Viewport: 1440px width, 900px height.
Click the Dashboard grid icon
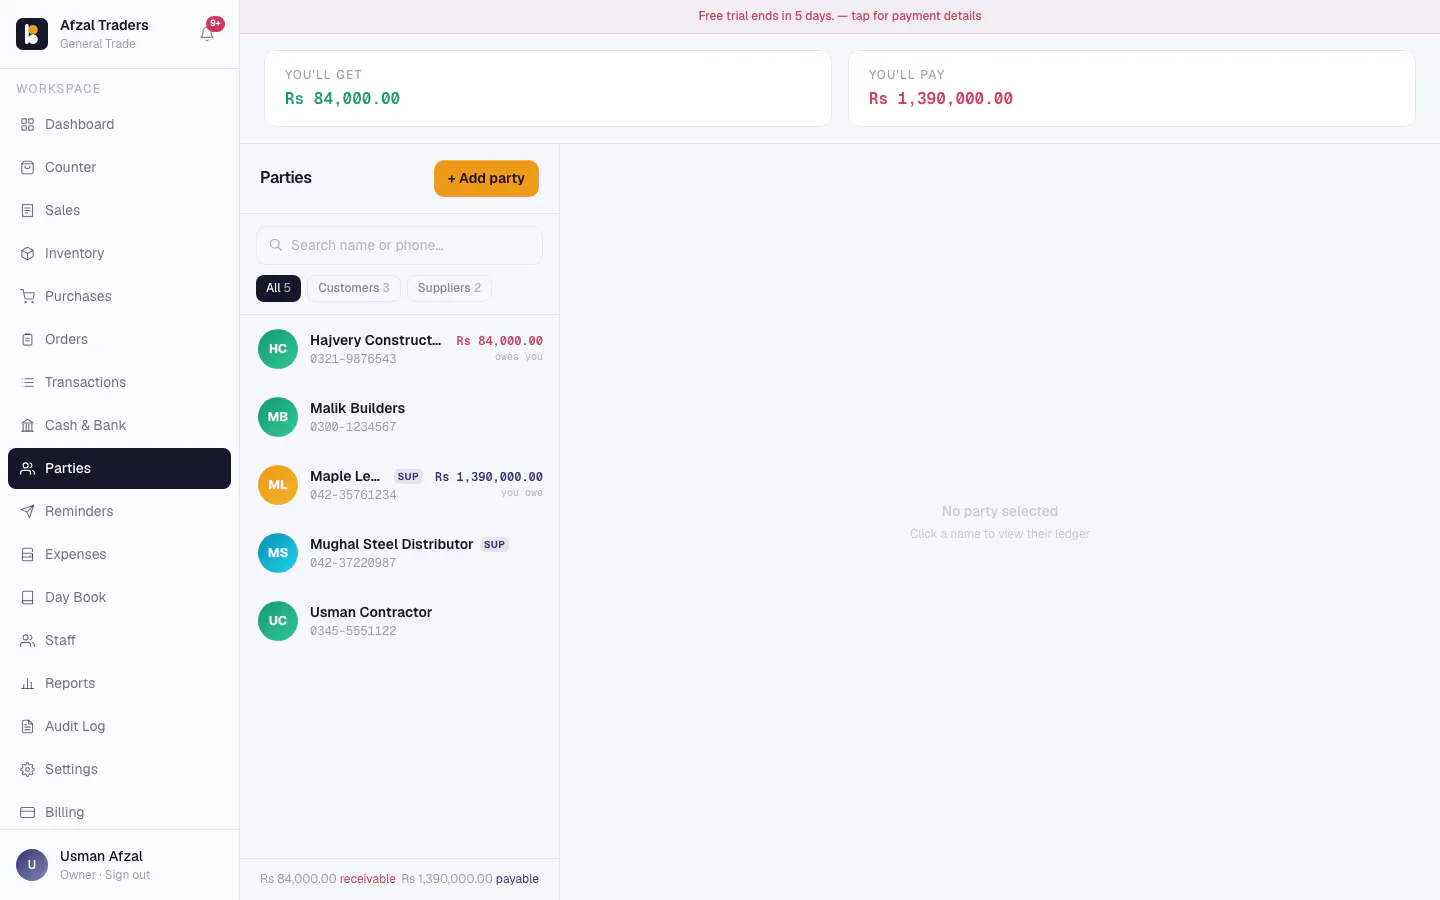click(x=28, y=125)
